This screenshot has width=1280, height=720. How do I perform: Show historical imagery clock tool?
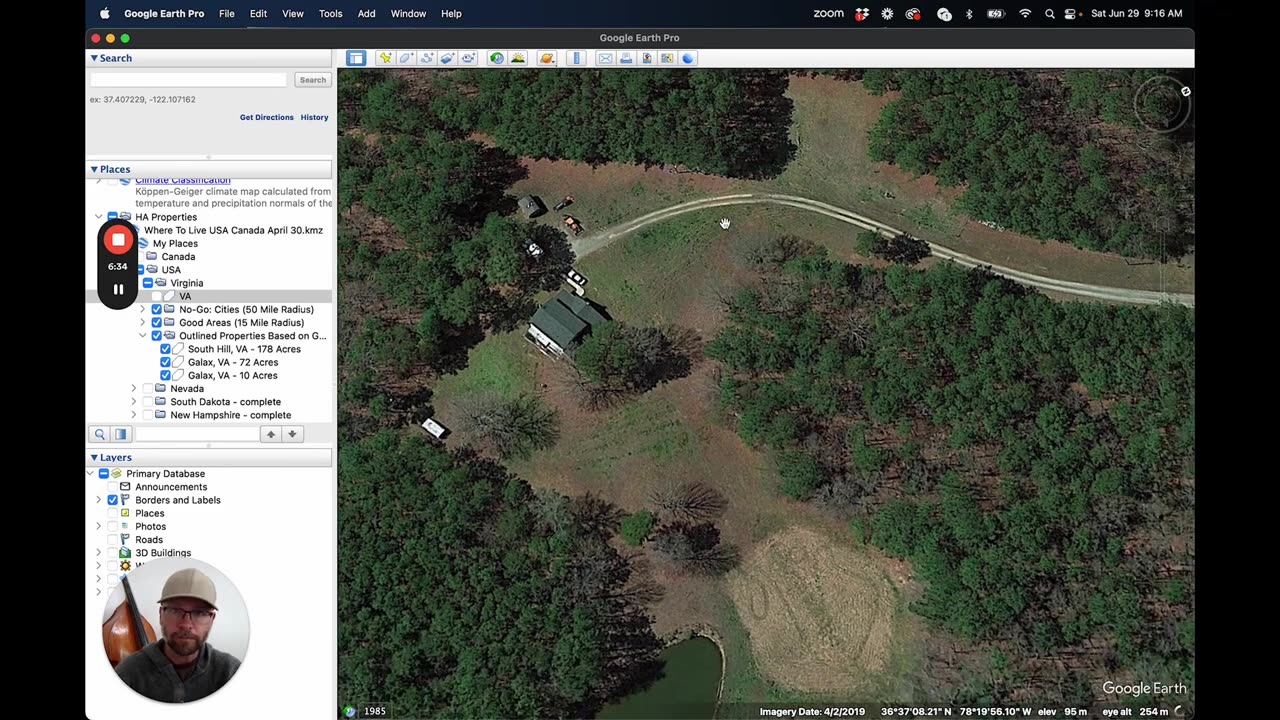pos(496,58)
